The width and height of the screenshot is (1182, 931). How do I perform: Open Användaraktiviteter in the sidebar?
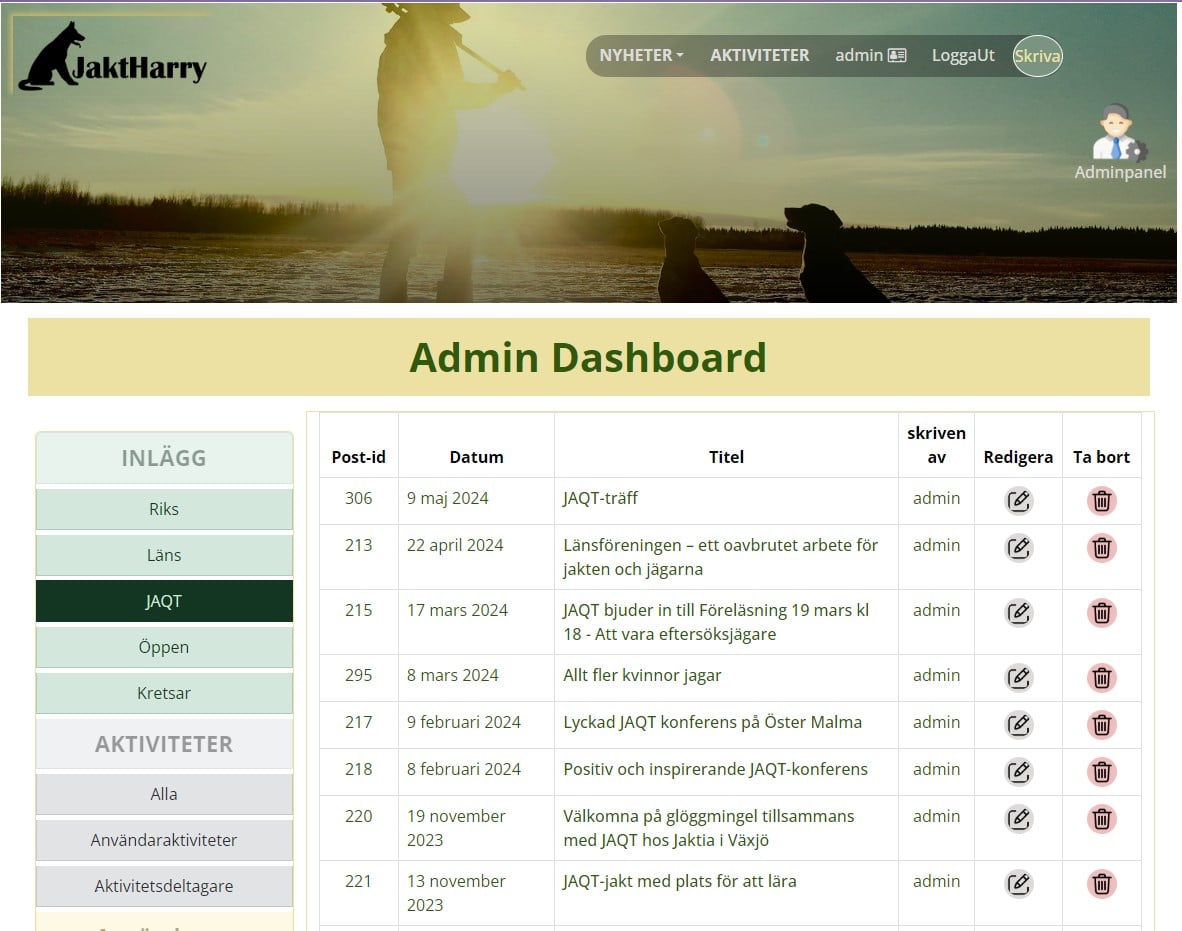[164, 840]
